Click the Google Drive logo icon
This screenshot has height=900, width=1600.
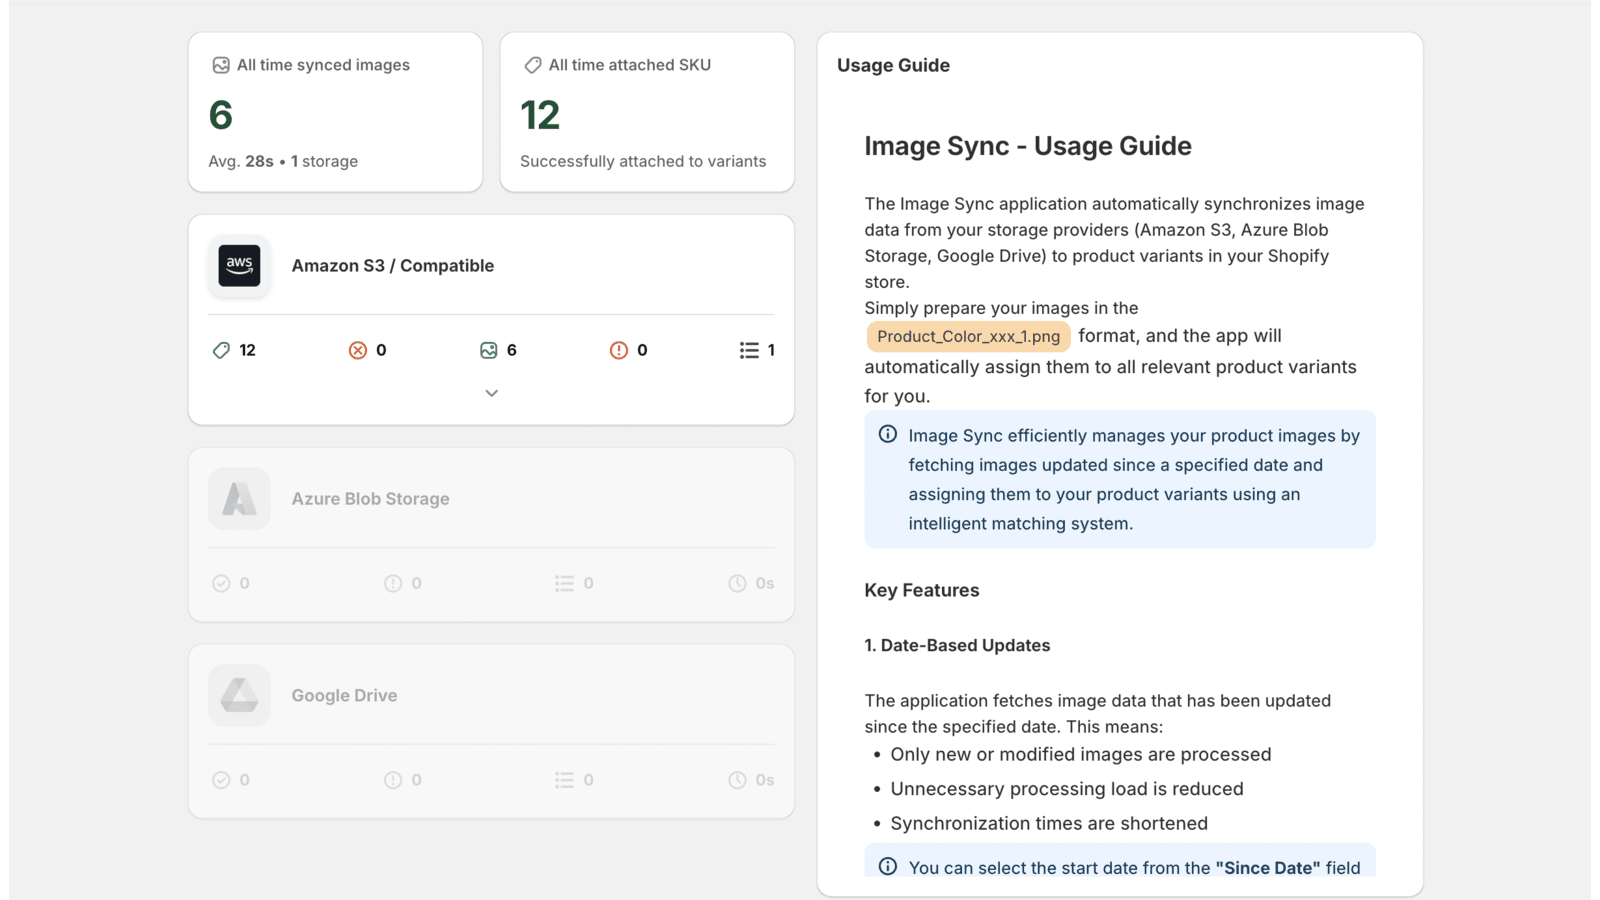tap(239, 695)
